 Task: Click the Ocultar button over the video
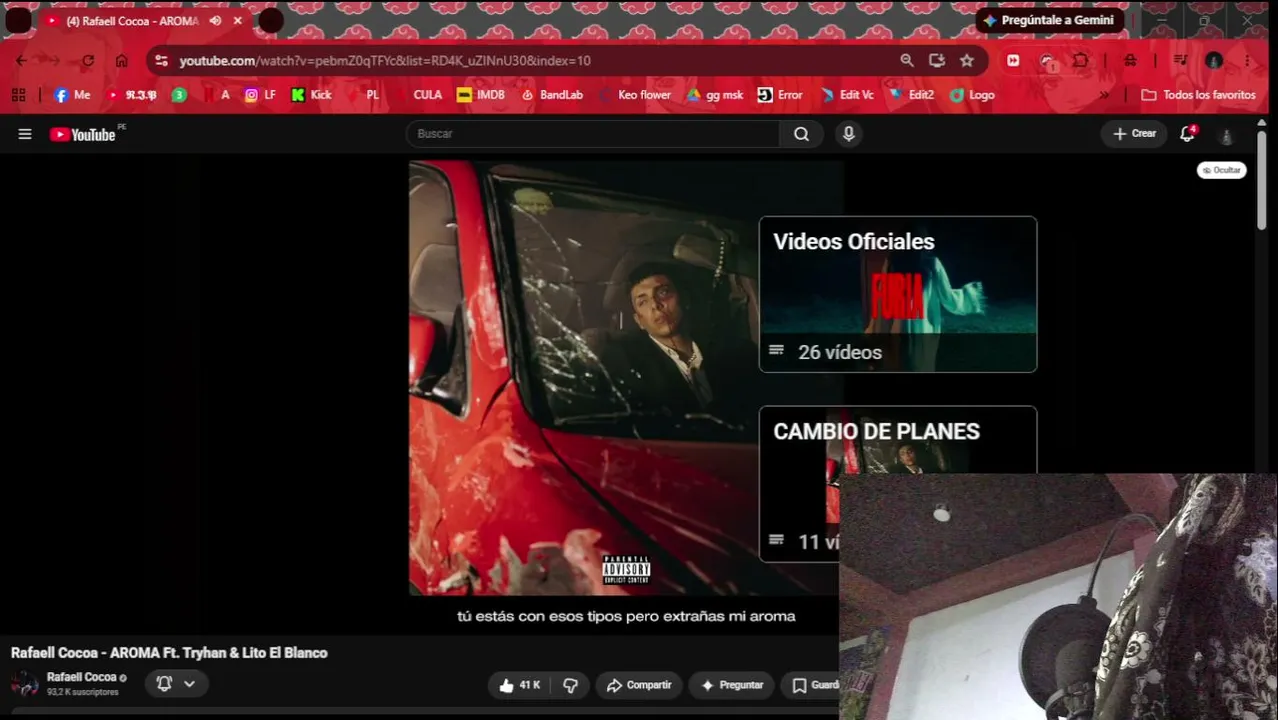1221,170
